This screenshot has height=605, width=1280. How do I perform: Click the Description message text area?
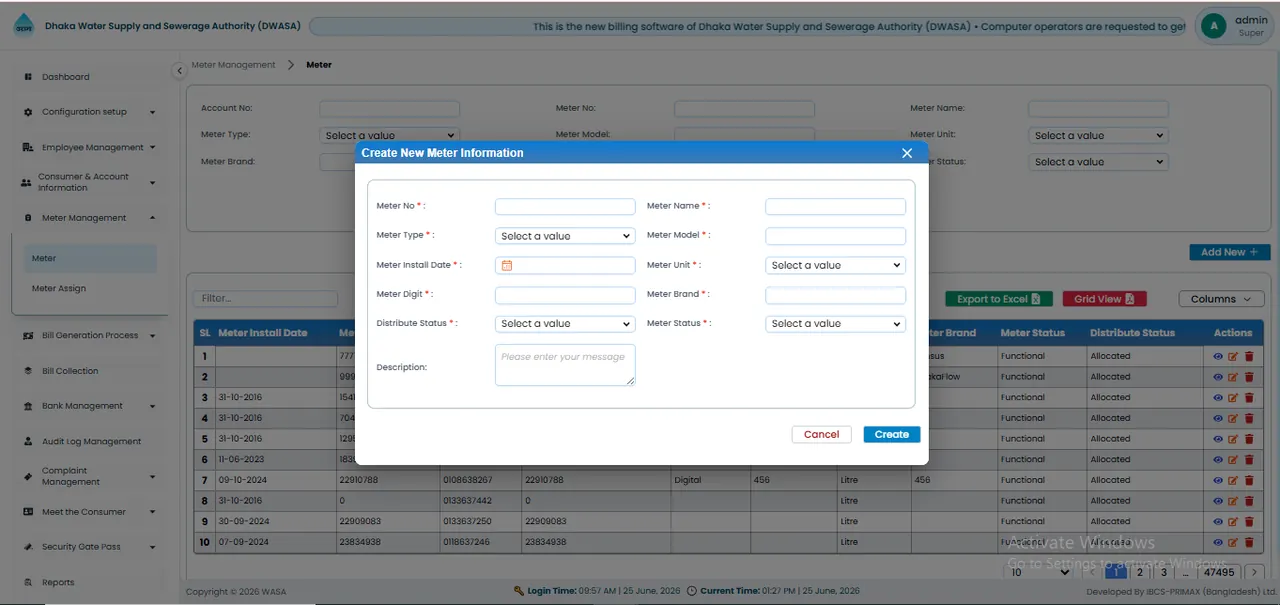pos(565,365)
